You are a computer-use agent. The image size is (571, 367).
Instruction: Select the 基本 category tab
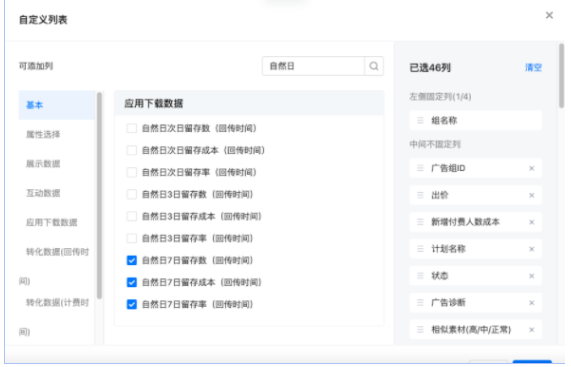pos(56,105)
